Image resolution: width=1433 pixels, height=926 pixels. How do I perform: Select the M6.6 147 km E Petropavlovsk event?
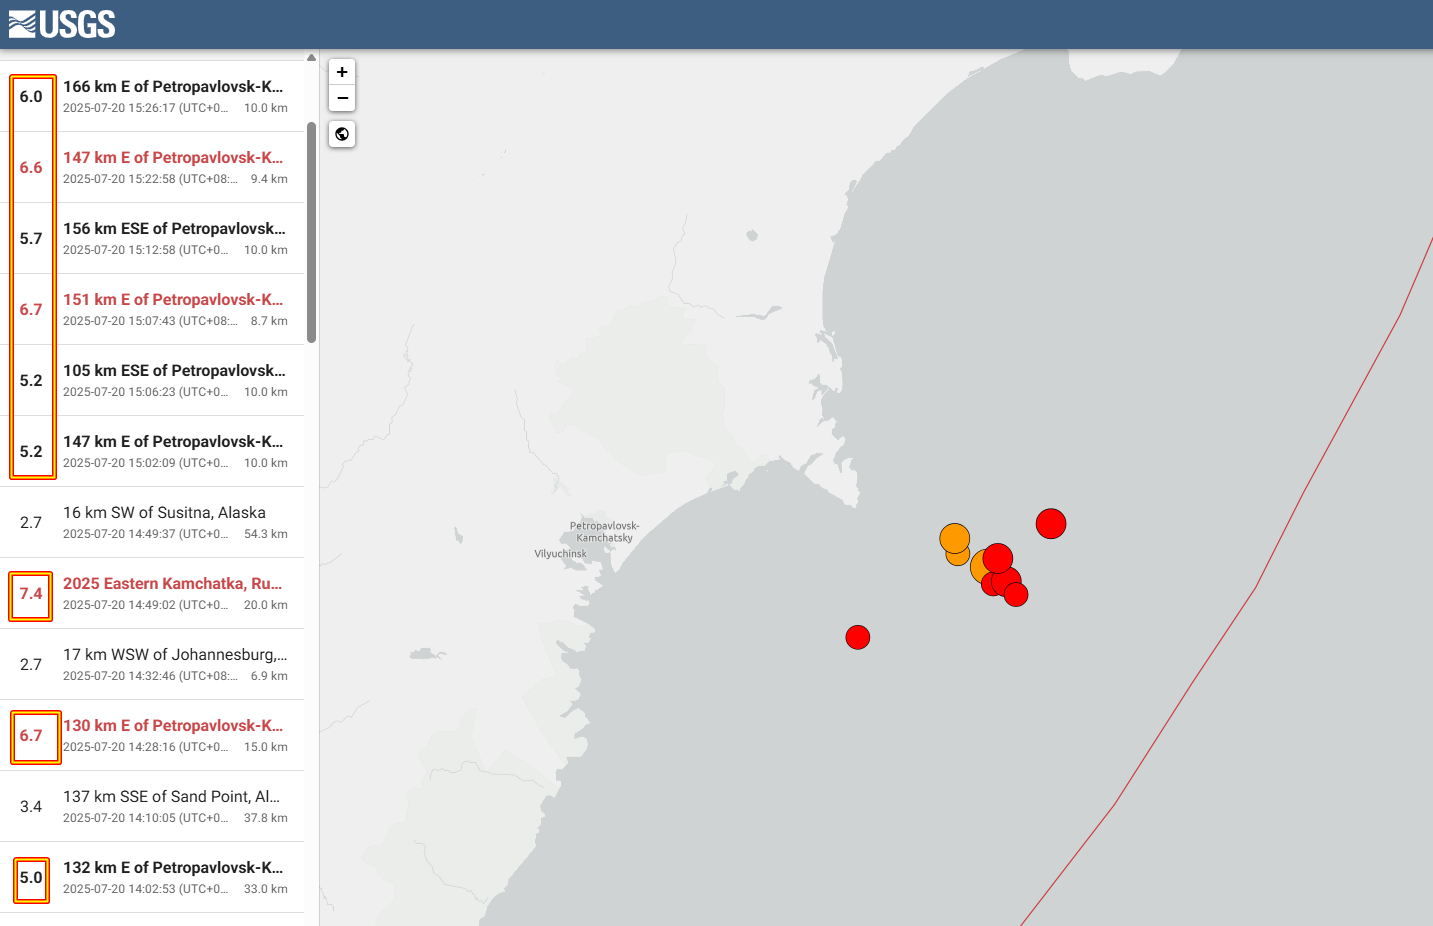(x=172, y=158)
